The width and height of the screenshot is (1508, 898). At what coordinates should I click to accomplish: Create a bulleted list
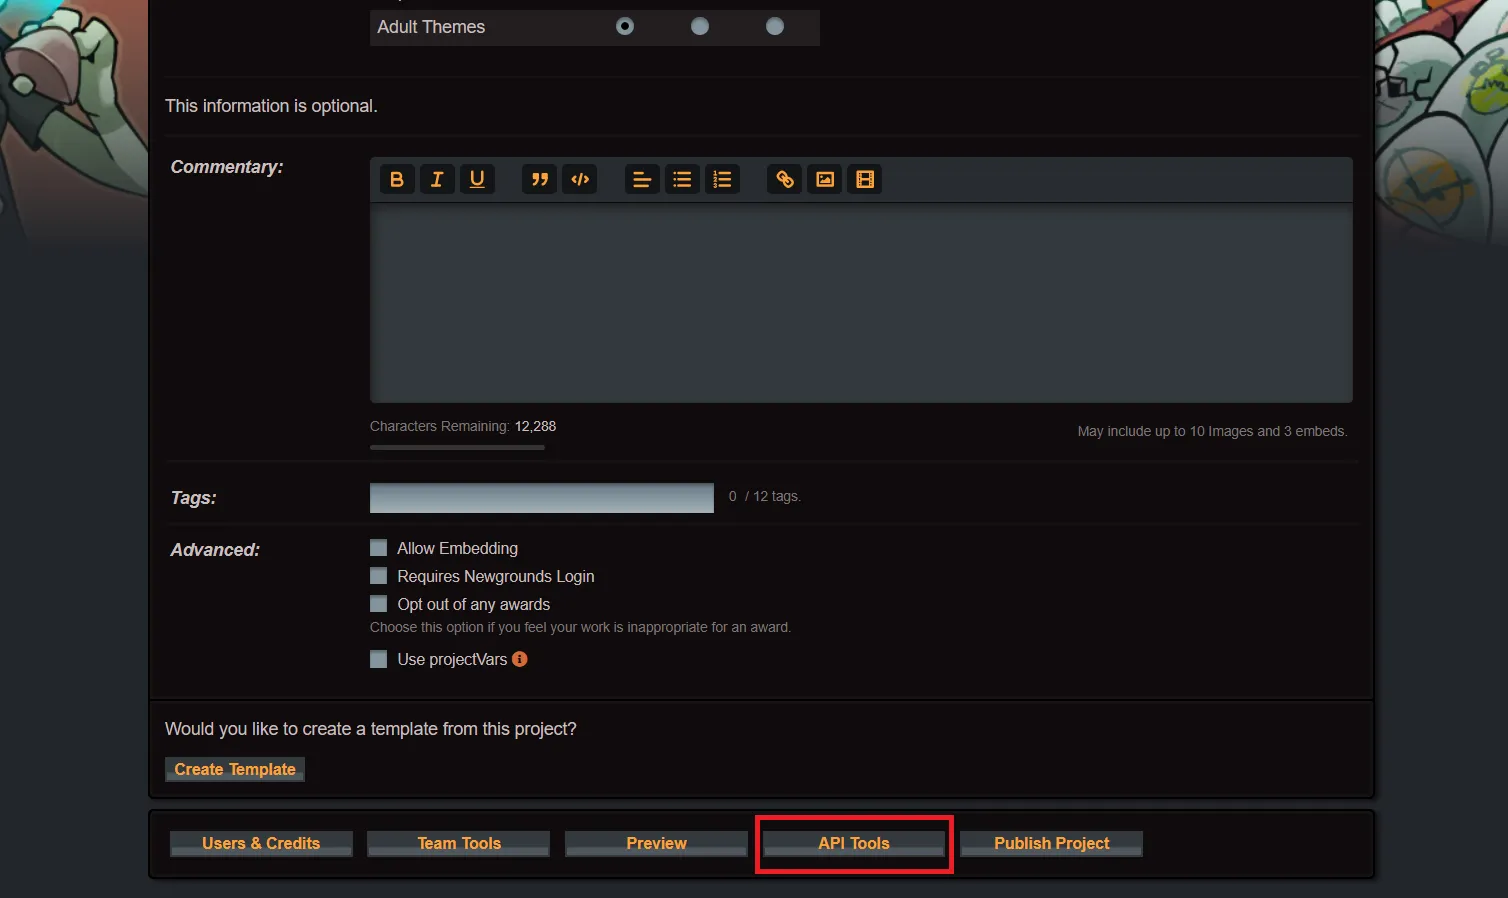pyautogui.click(x=682, y=179)
